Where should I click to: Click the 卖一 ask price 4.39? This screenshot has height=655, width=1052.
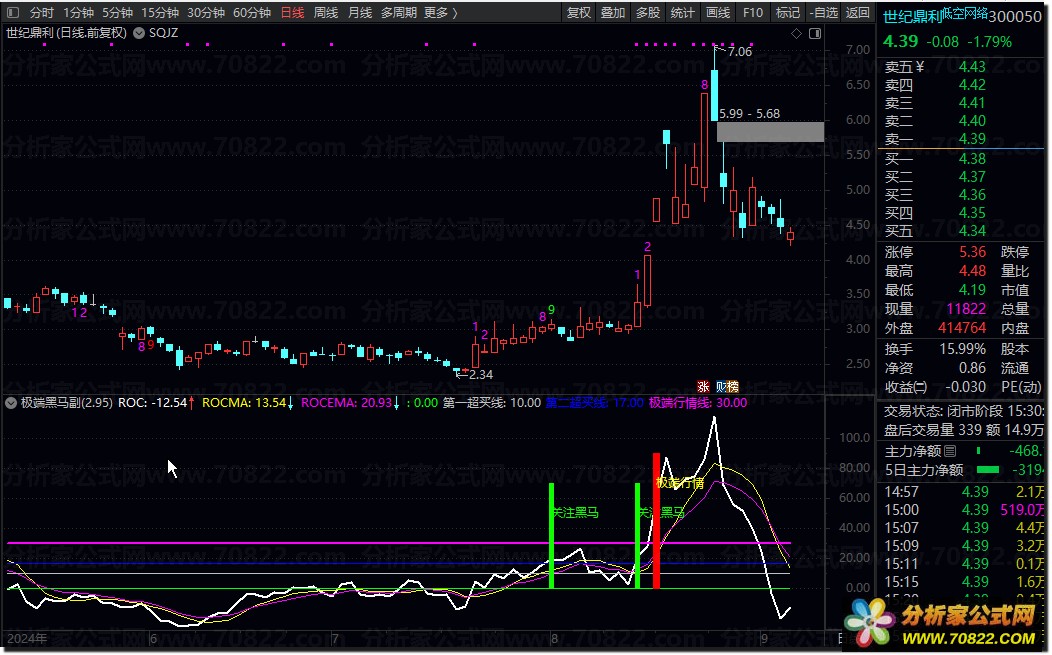tap(972, 139)
